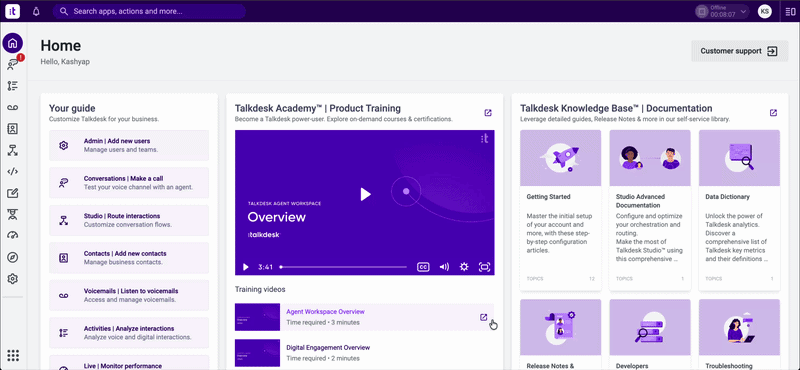Open the Developers card image

point(650,327)
